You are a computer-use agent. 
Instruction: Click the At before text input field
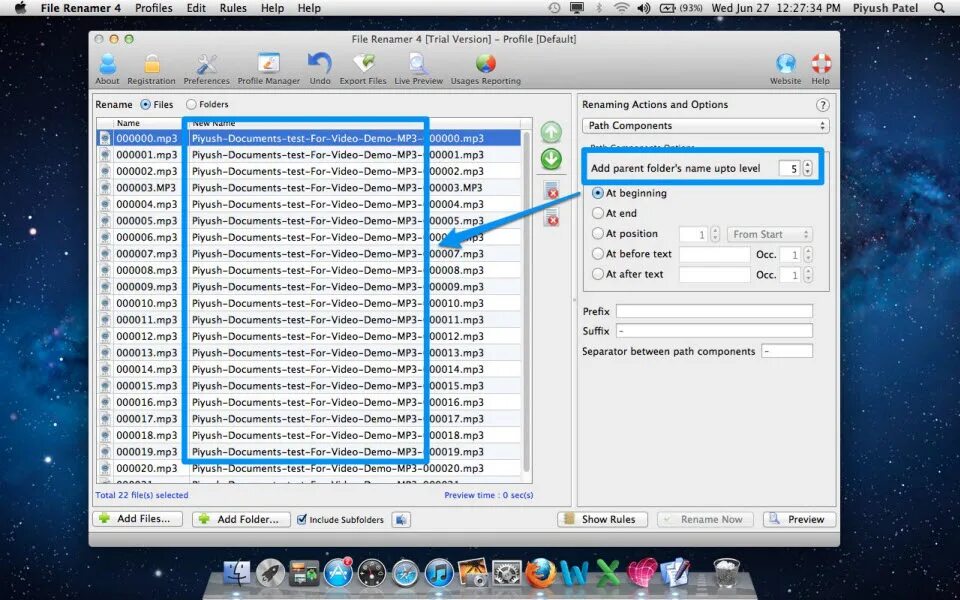tap(714, 255)
